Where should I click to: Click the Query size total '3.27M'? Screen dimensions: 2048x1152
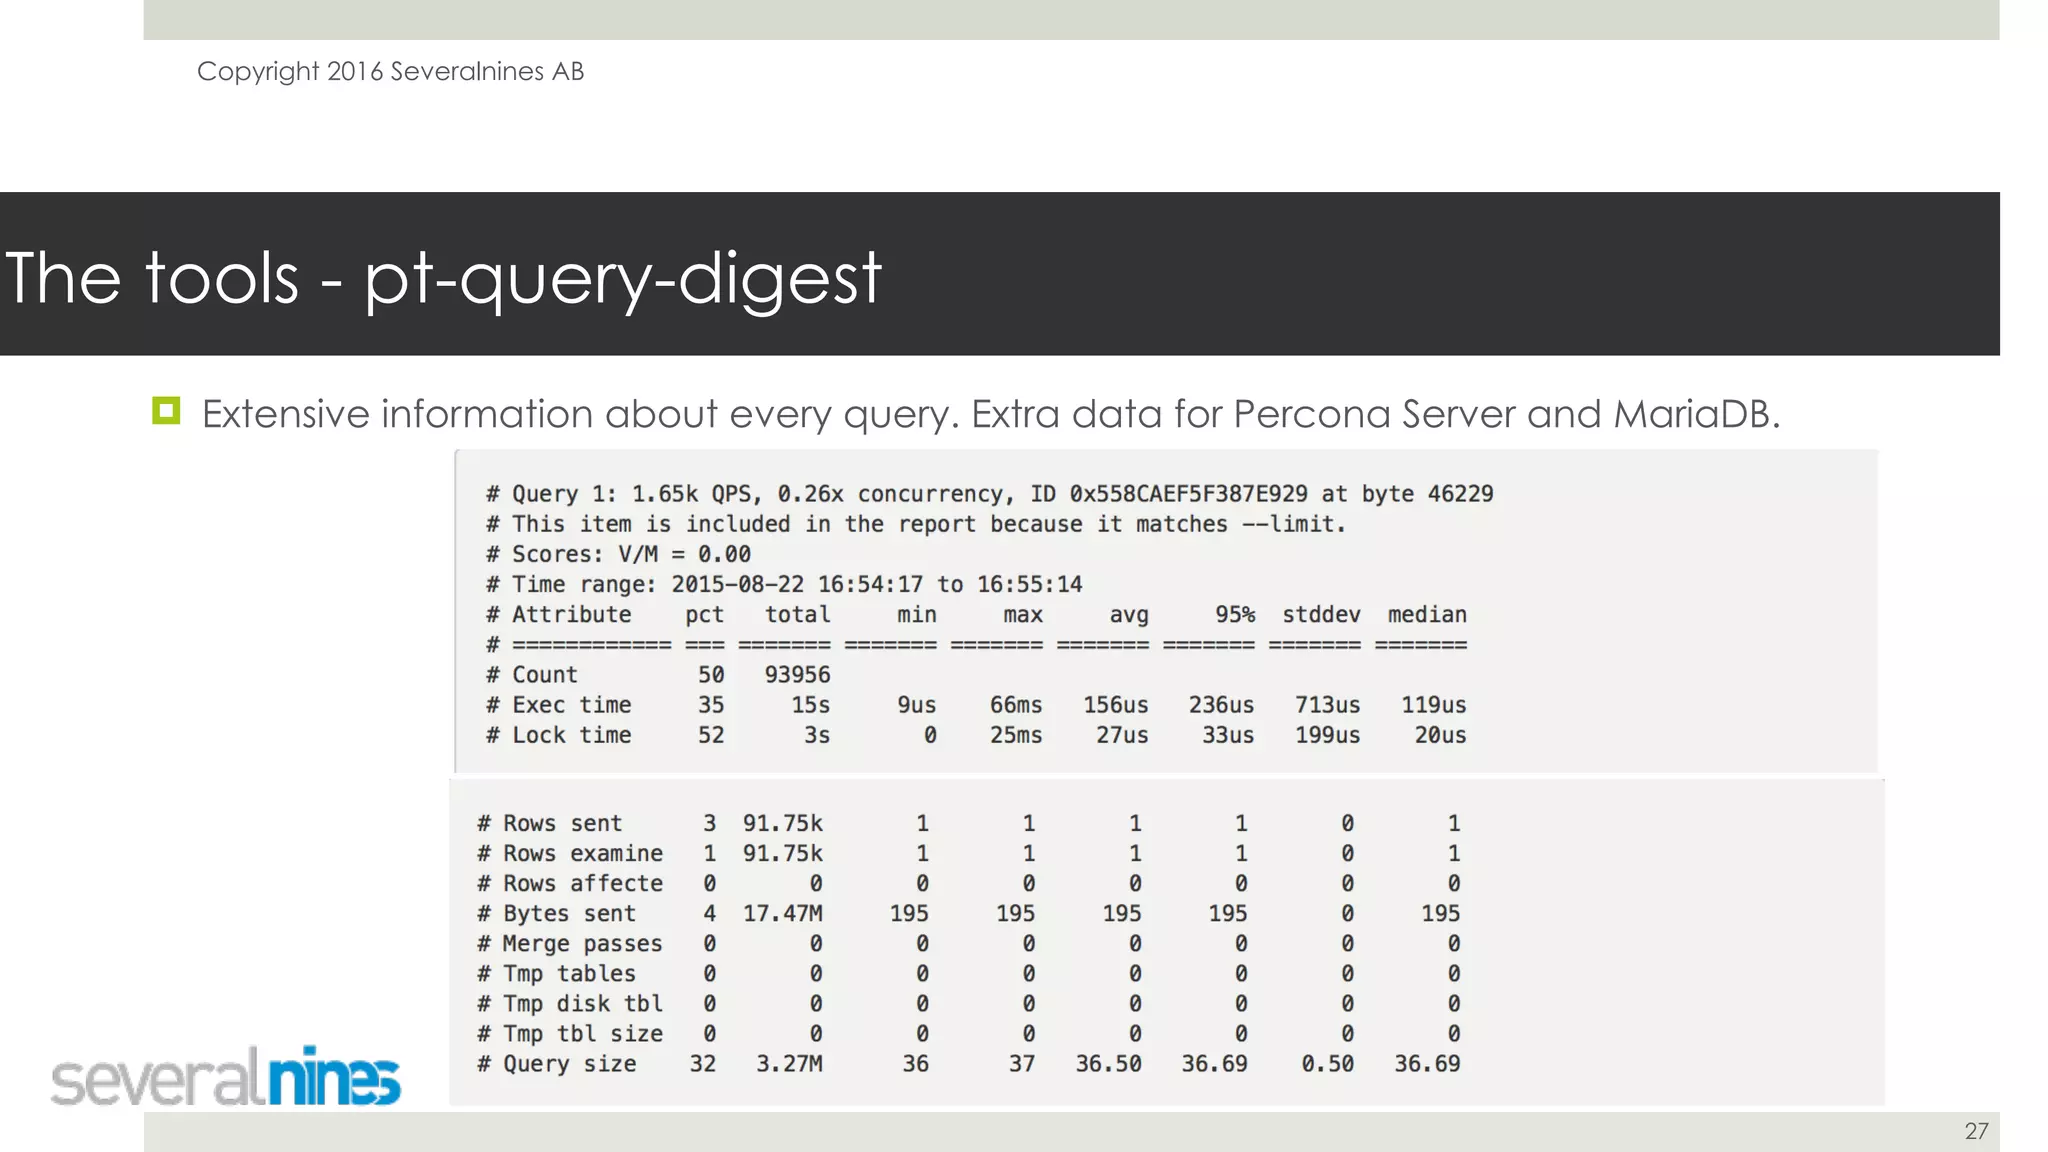(x=789, y=1063)
